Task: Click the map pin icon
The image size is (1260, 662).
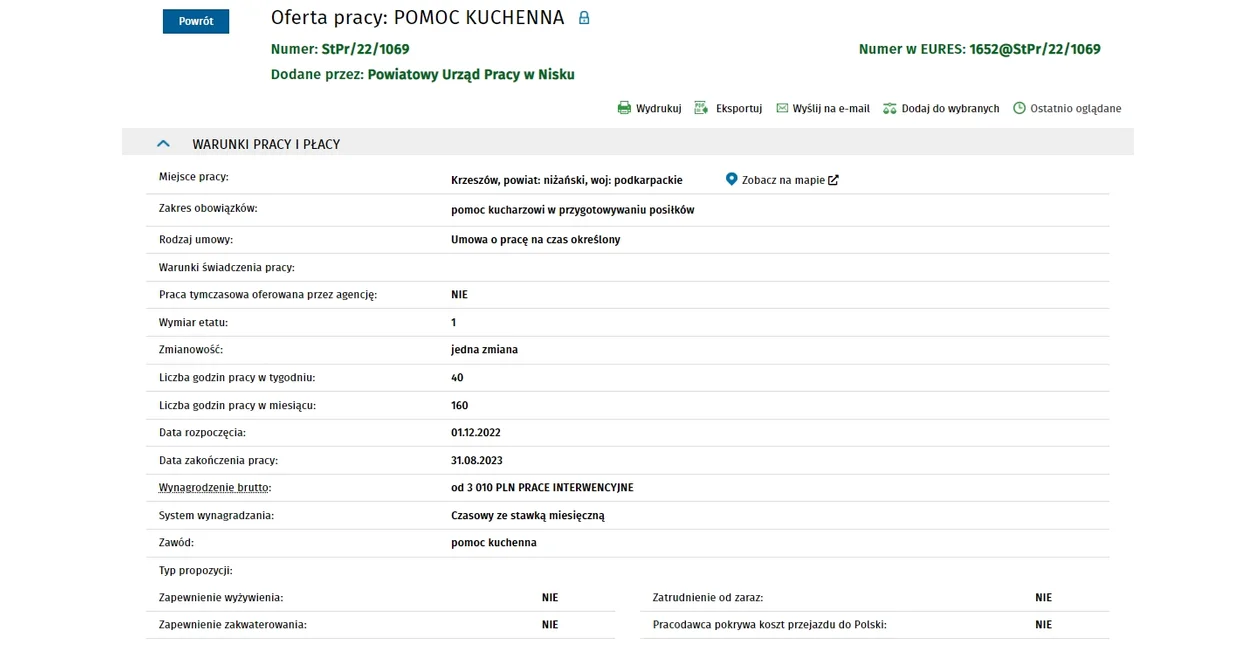Action: (731, 179)
